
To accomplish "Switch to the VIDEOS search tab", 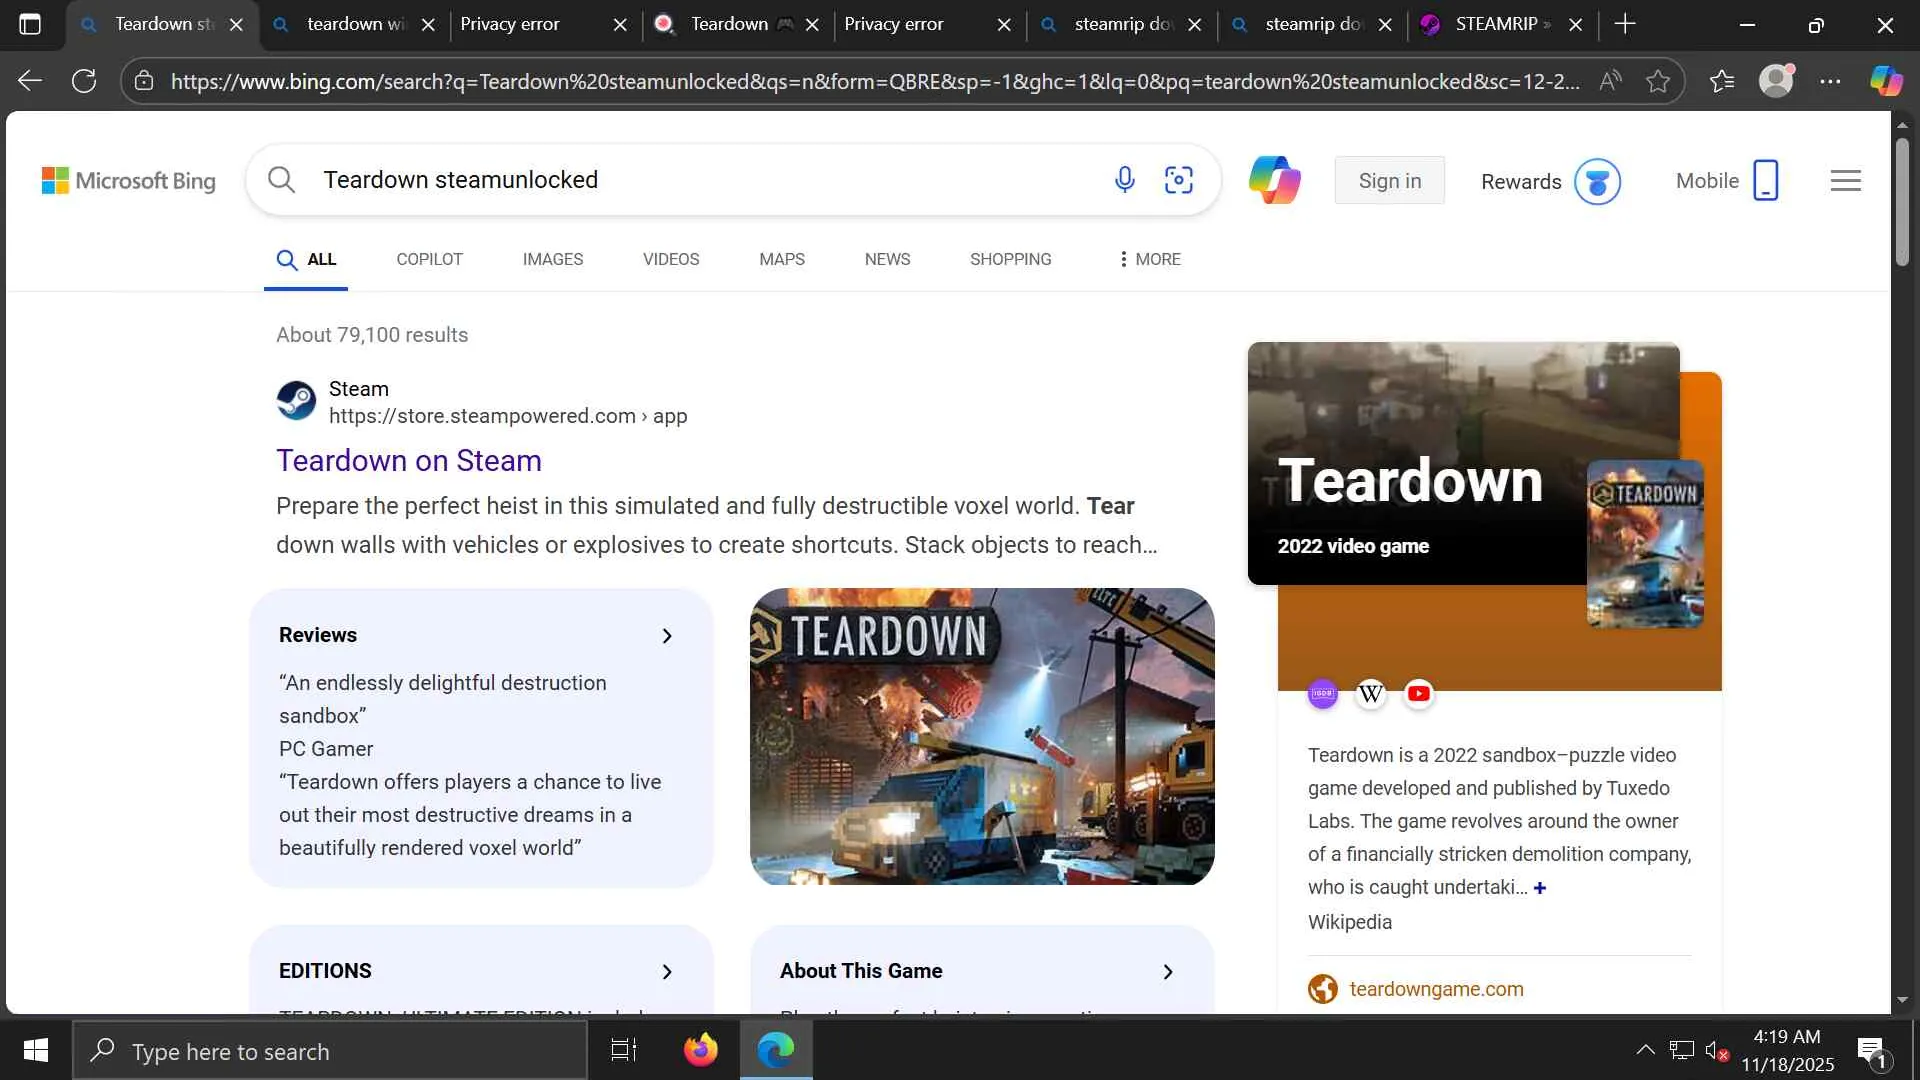I will 670,259.
